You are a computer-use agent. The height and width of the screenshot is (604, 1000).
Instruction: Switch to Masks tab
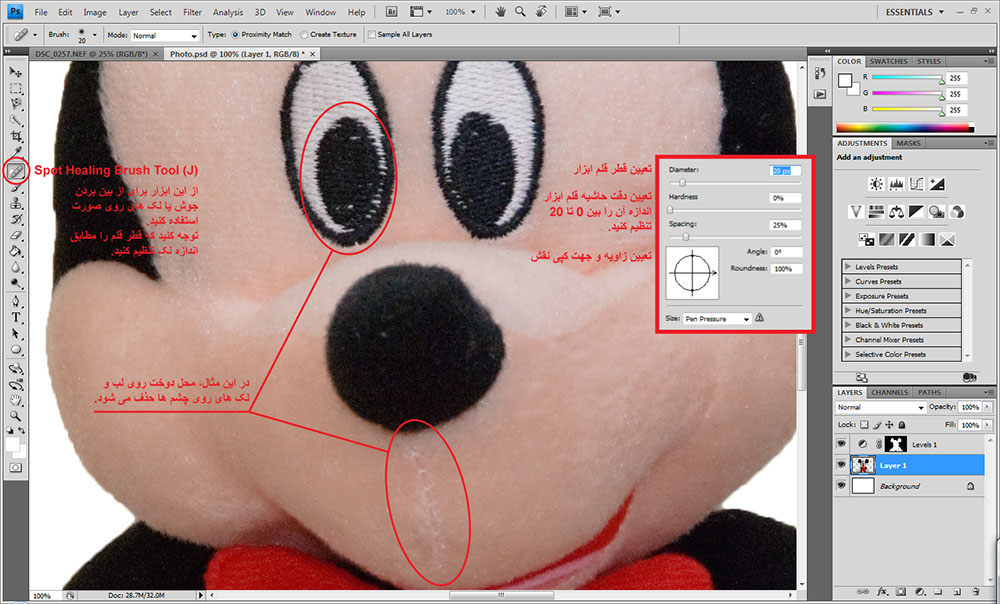(908, 143)
